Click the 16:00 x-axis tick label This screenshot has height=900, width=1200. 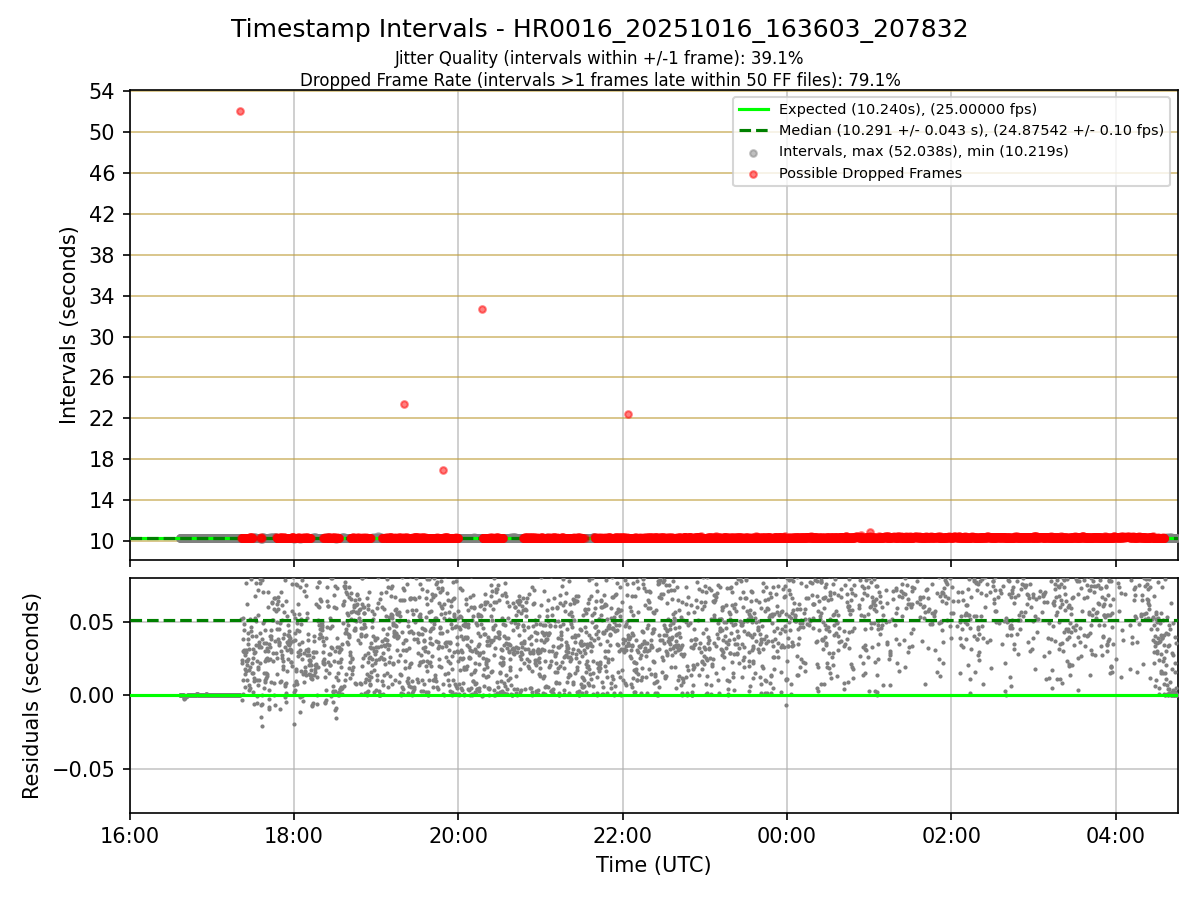click(x=130, y=835)
